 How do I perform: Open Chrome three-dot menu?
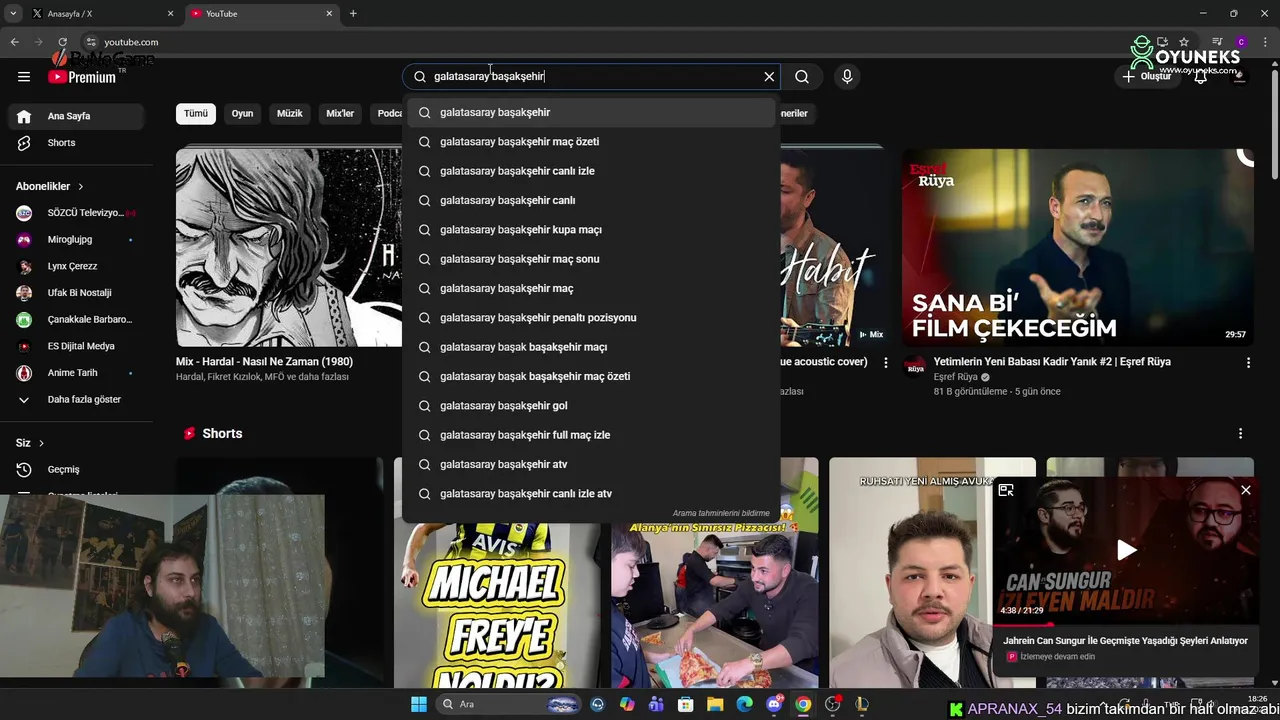(1263, 42)
